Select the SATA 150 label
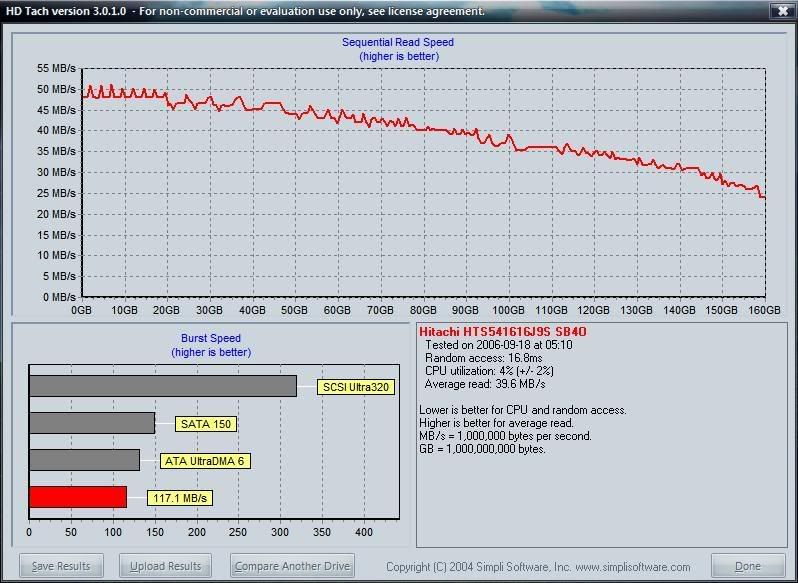The width and height of the screenshot is (798, 583). [206, 424]
